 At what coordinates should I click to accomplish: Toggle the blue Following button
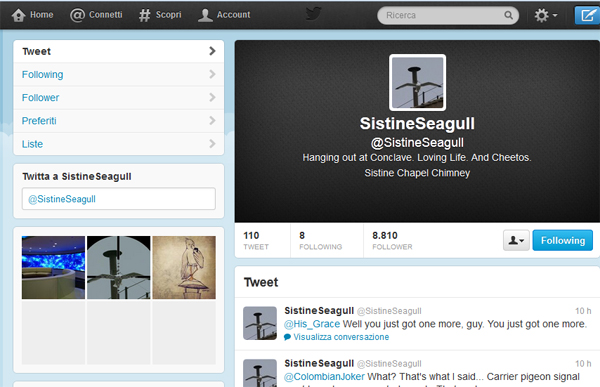(x=562, y=240)
